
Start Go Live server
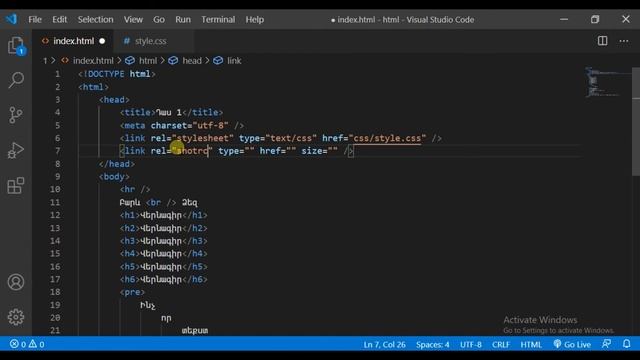(572, 344)
